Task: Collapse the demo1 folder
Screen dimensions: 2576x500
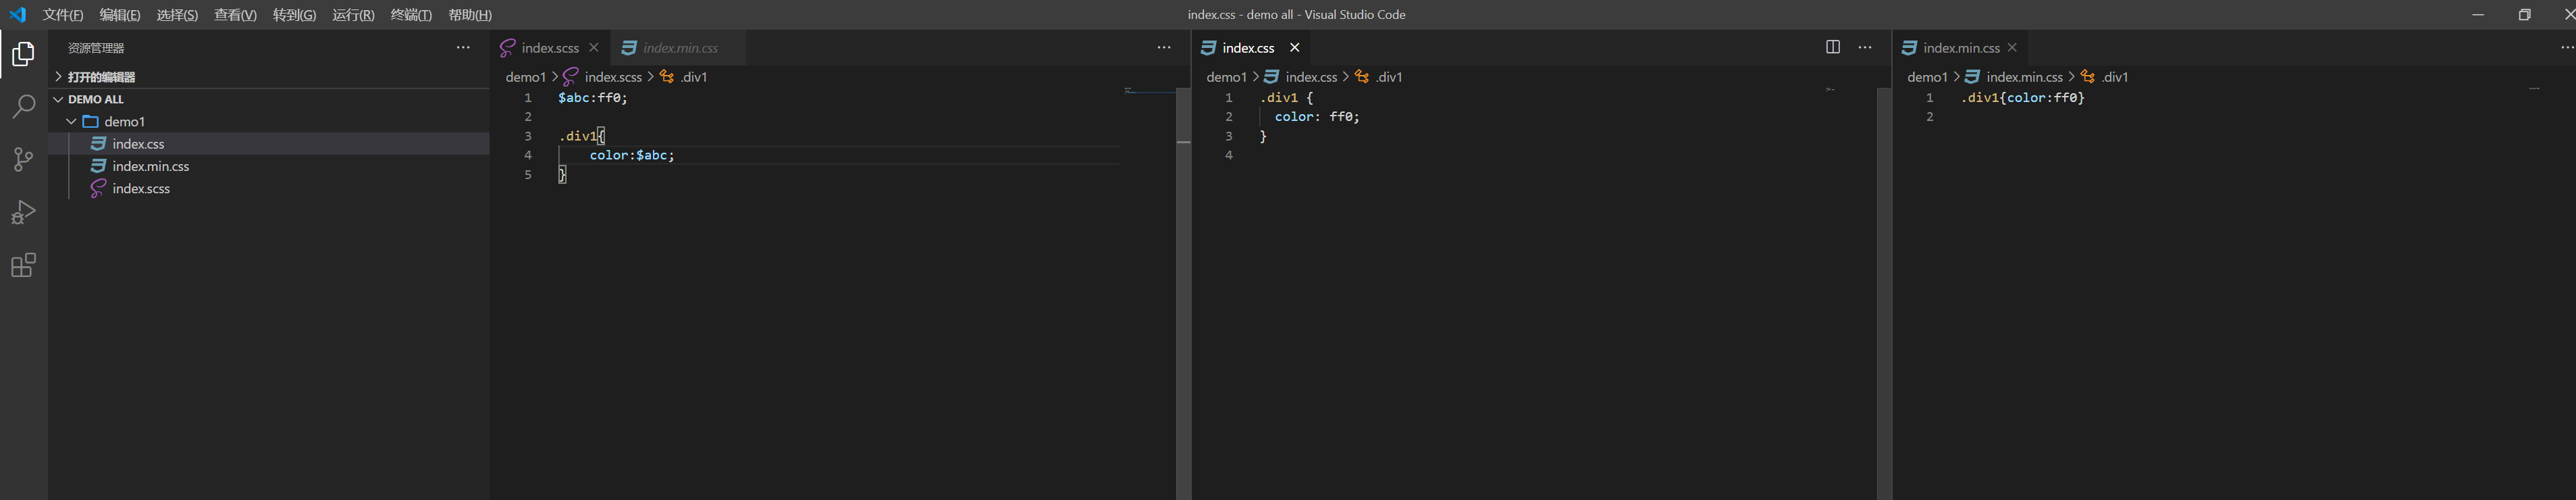Action: 269,122
